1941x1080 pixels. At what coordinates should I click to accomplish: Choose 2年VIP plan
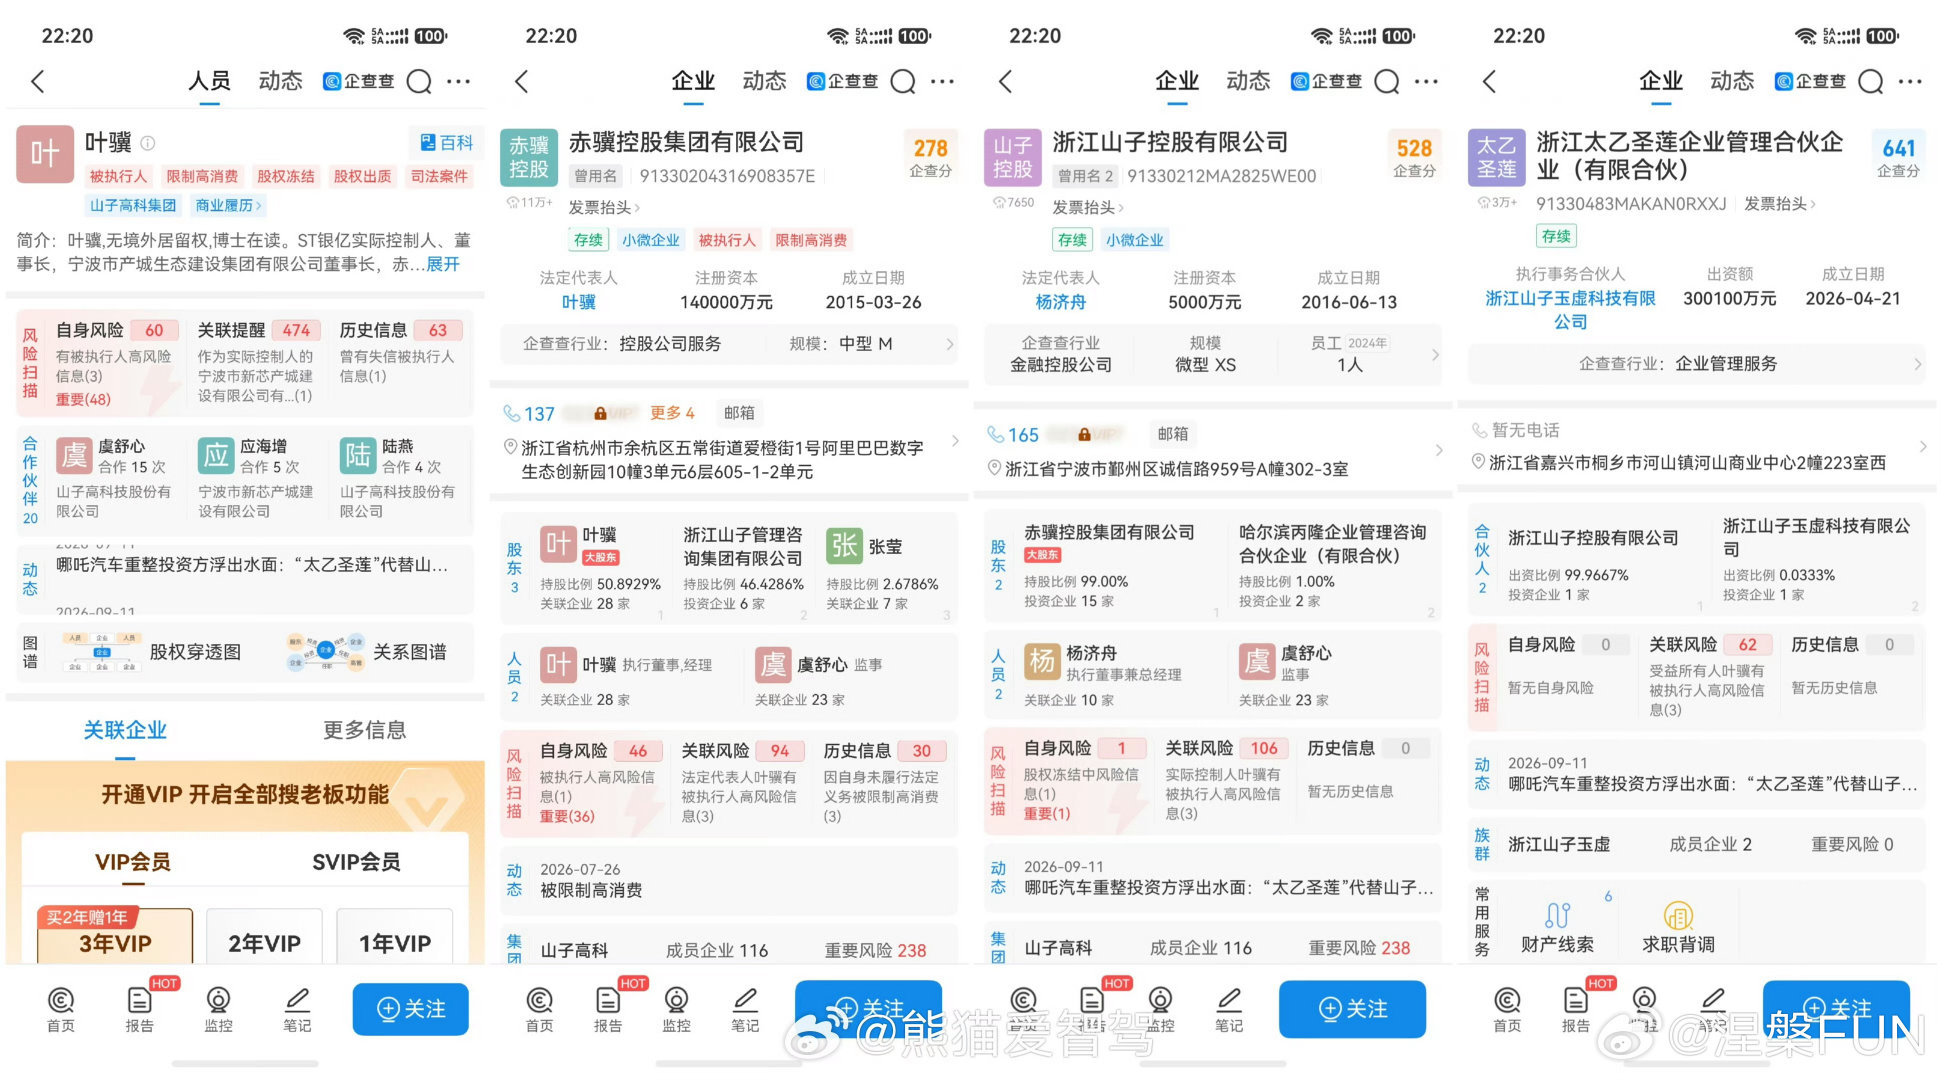(x=264, y=937)
